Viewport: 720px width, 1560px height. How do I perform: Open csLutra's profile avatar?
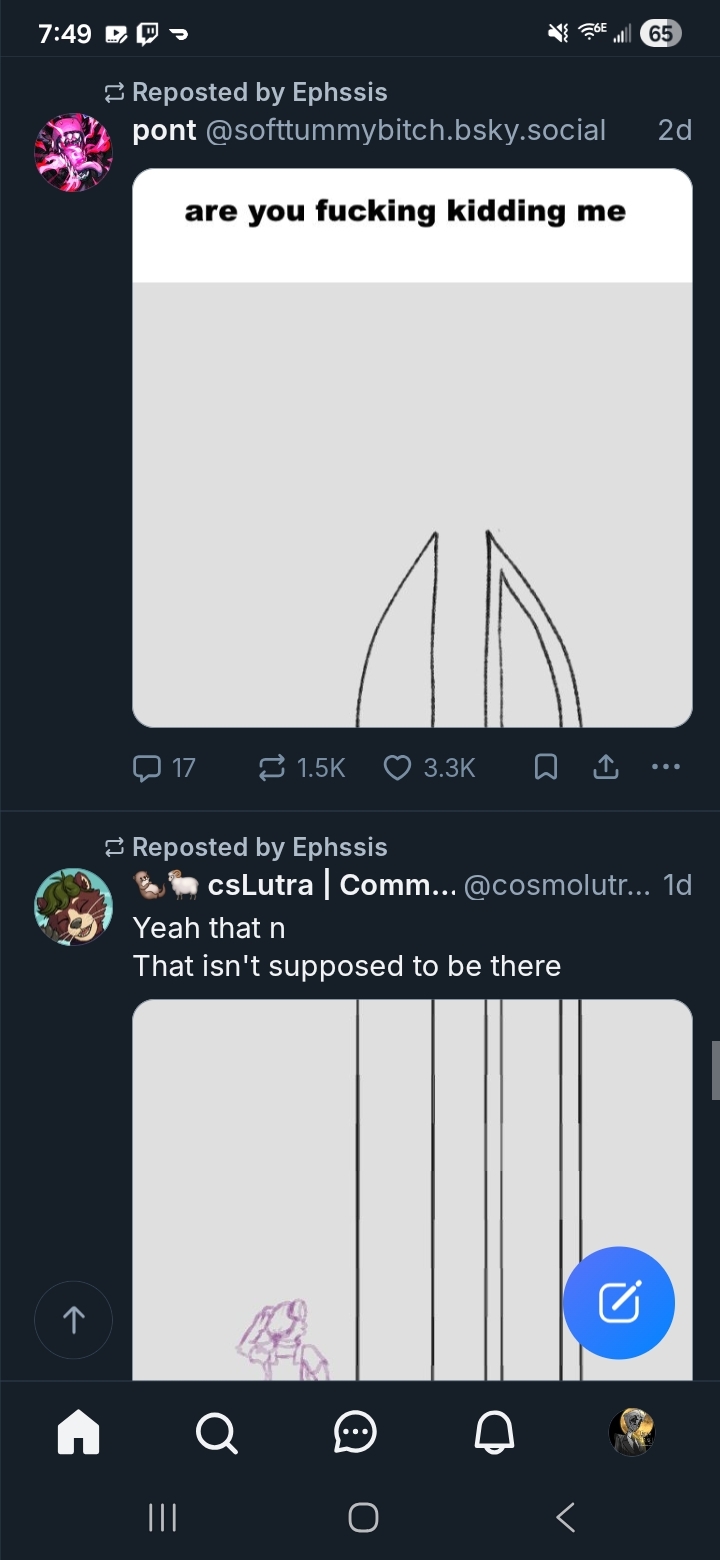pyautogui.click(x=73, y=906)
